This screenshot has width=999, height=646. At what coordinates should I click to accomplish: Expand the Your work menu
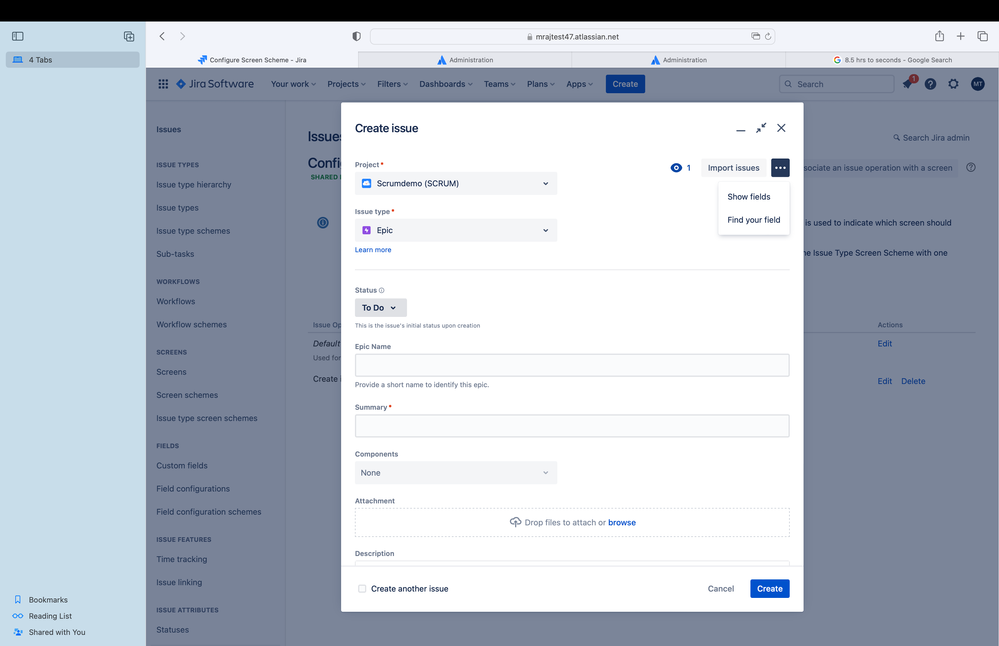(293, 84)
